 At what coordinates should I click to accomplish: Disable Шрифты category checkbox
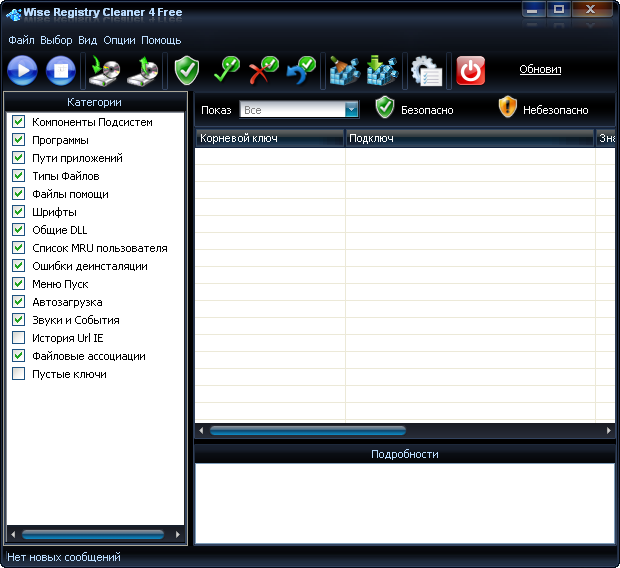click(x=19, y=211)
